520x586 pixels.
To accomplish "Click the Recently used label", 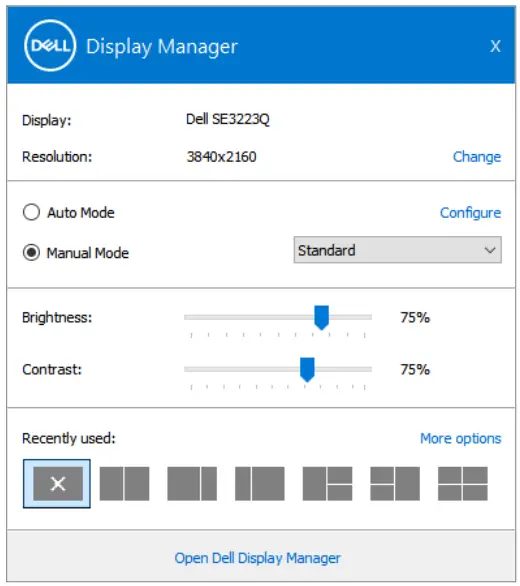I will pyautogui.click(x=69, y=438).
